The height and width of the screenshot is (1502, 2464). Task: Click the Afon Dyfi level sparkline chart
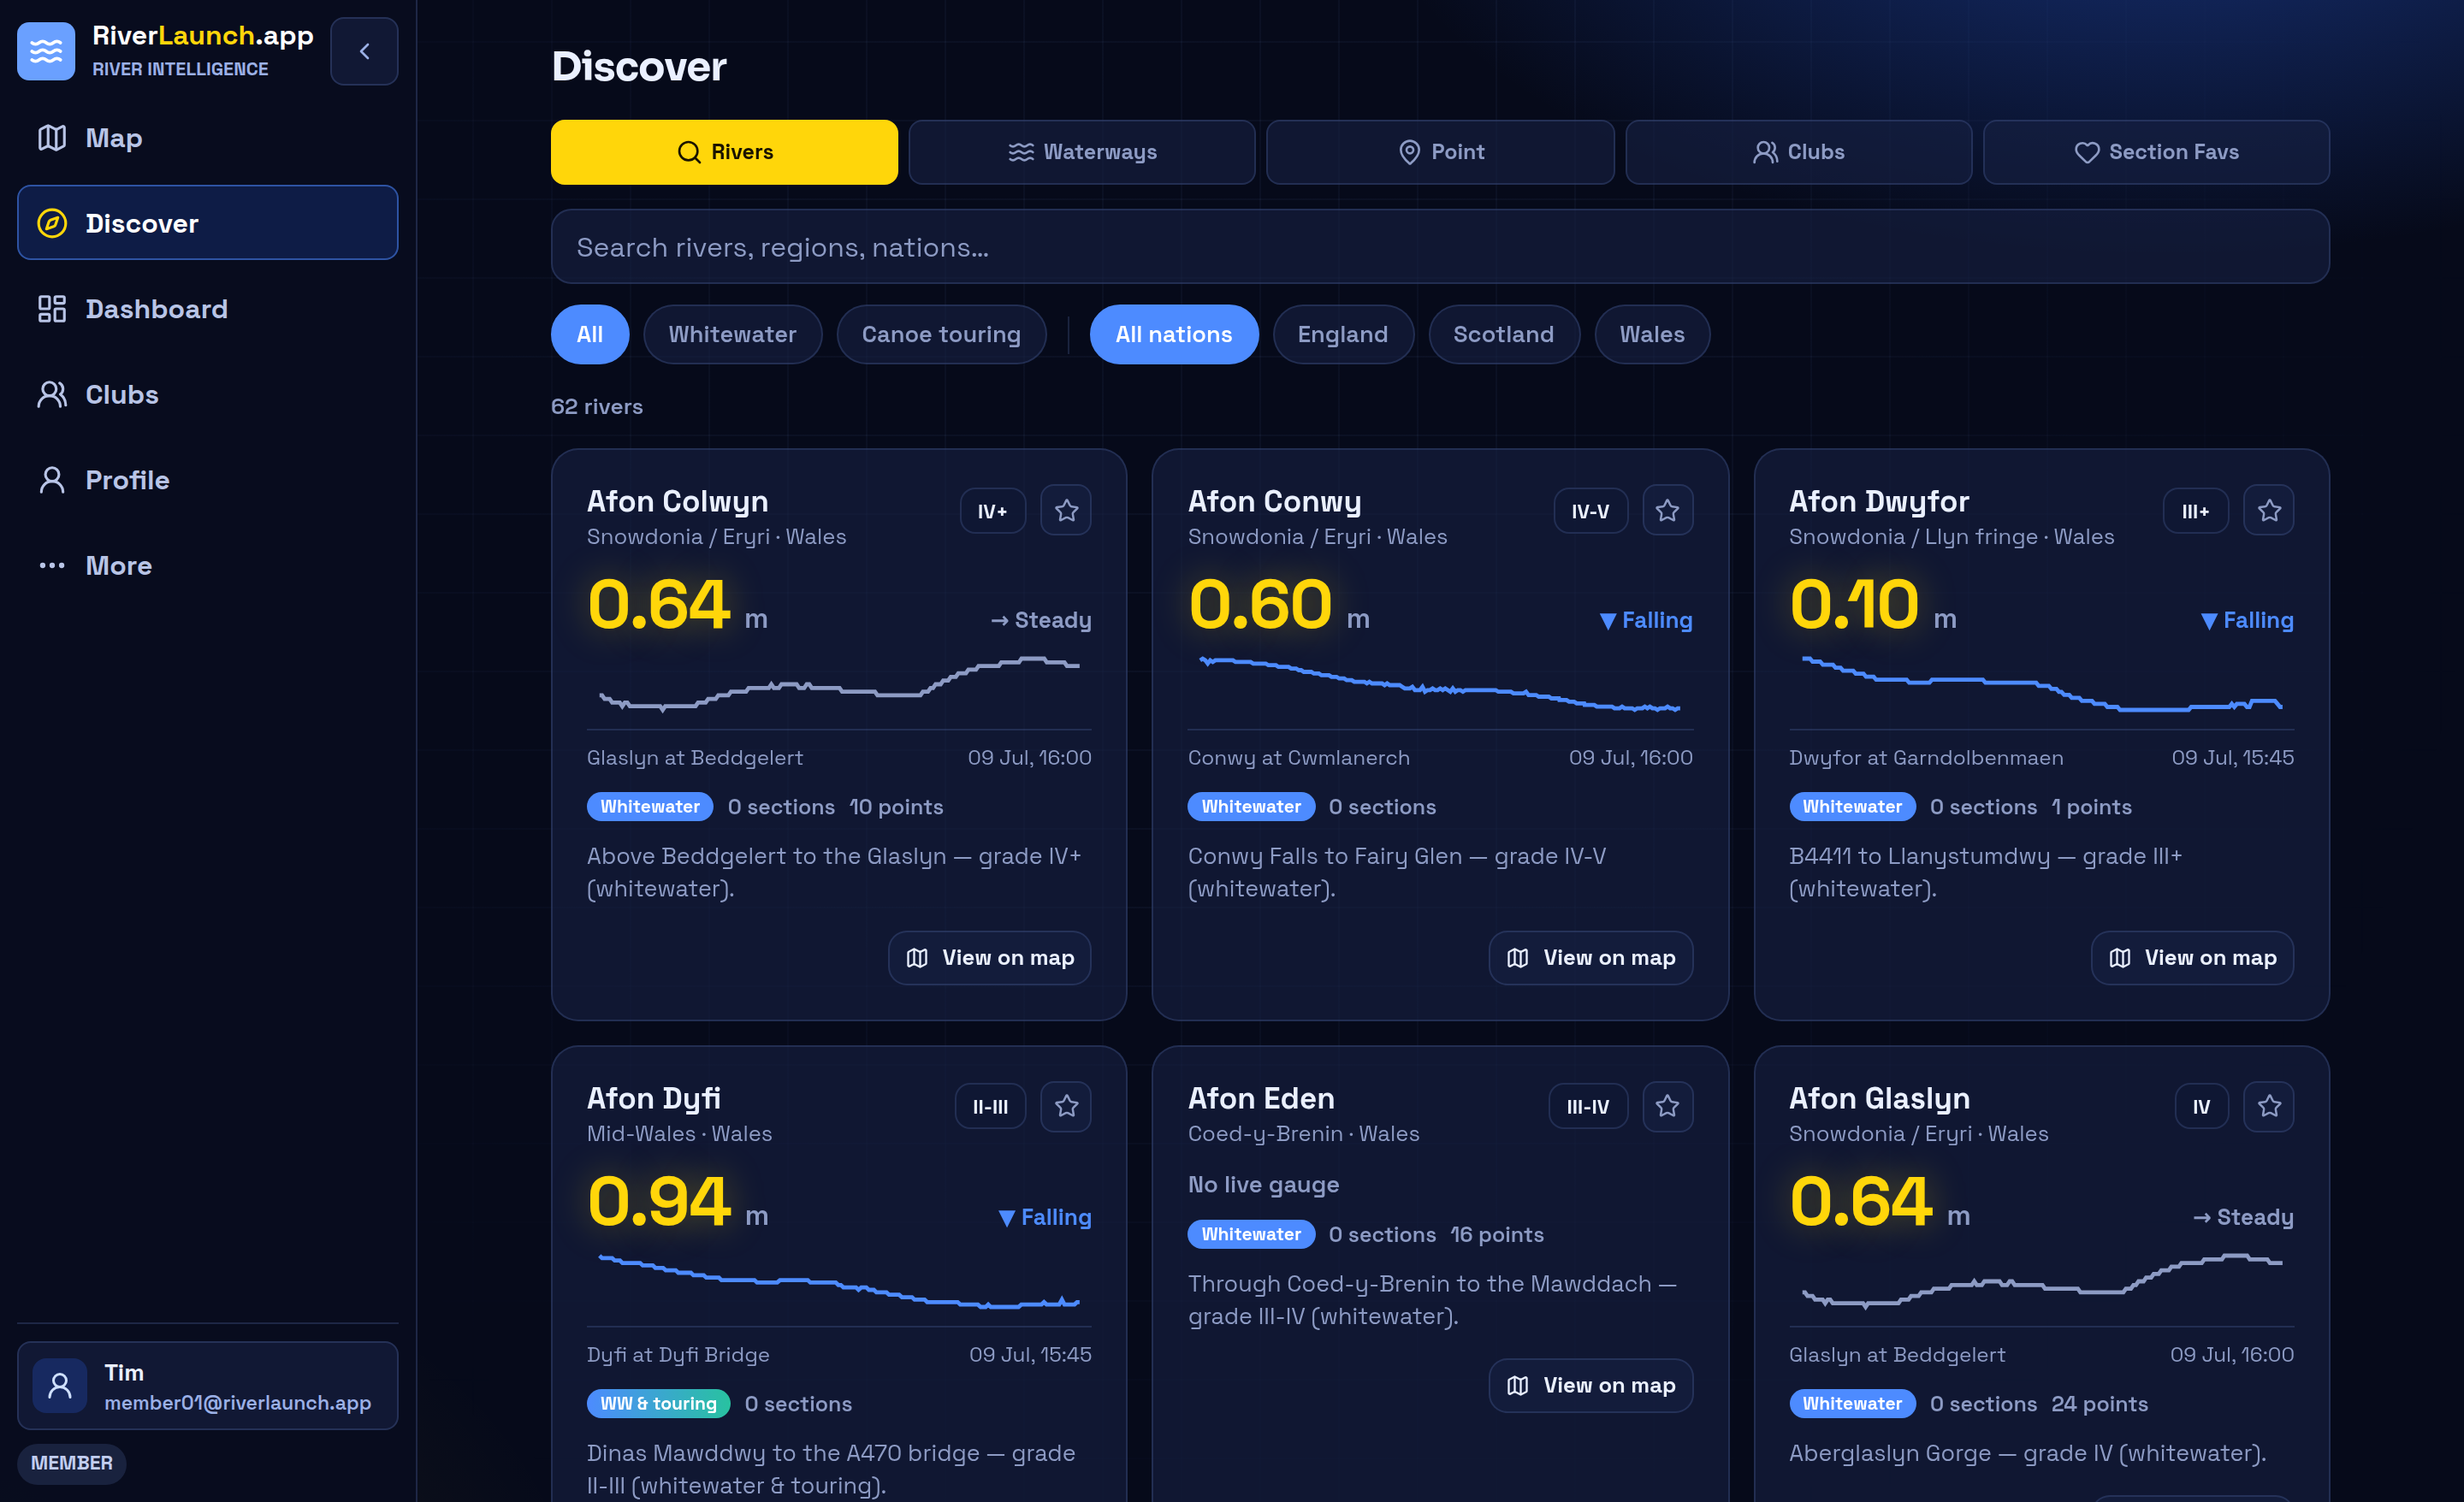coord(839,1281)
